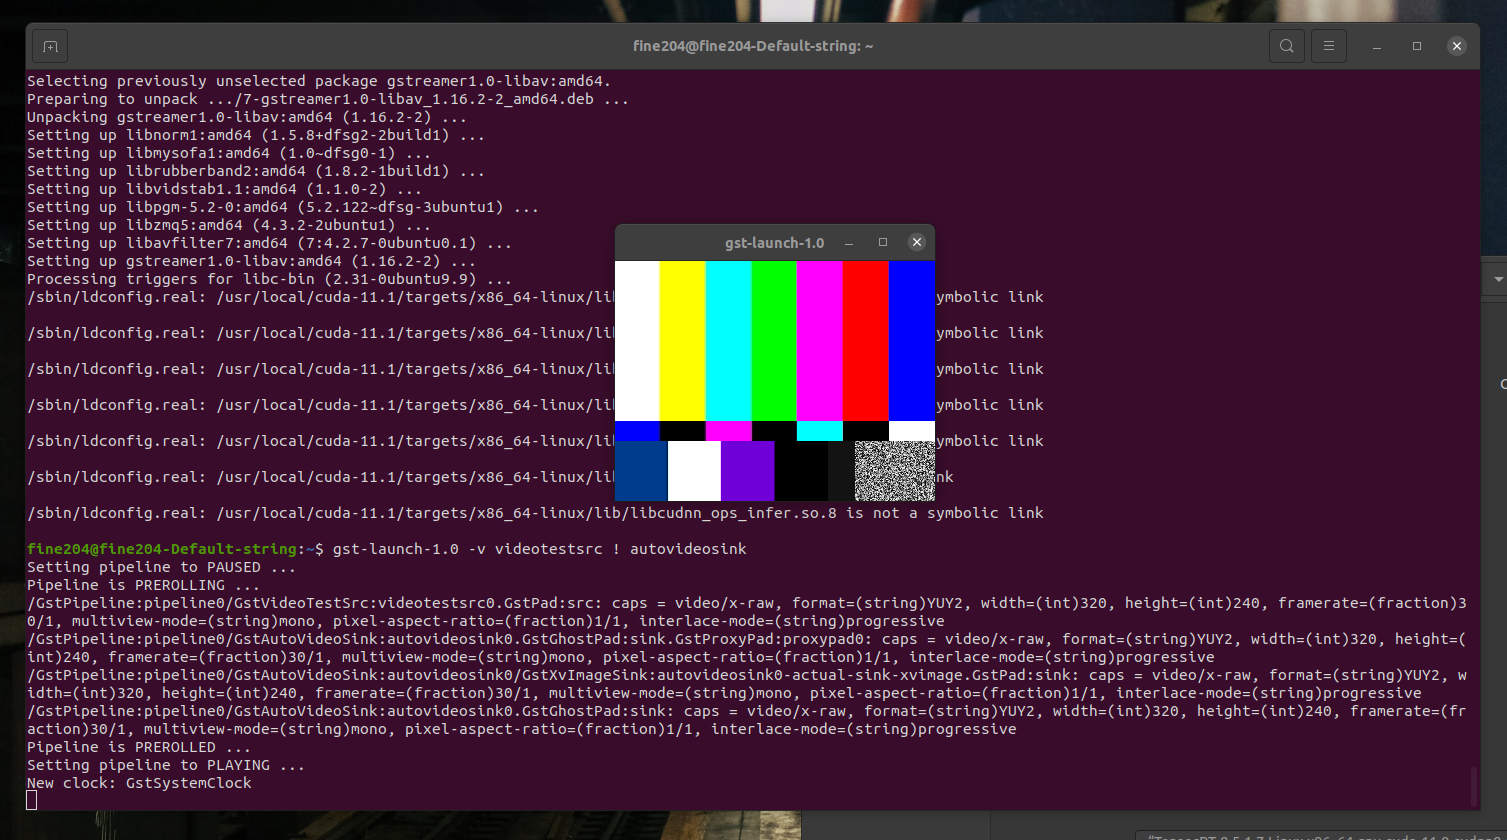
Task: Click the 'Setting up libvidstab1.1:amd64' line
Action: point(225,189)
